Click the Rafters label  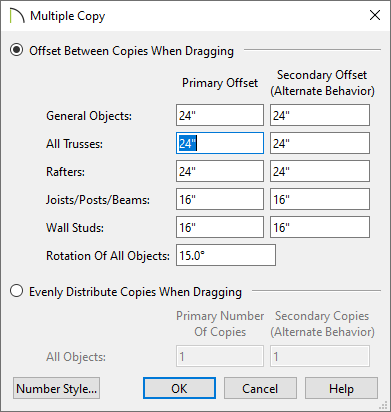click(65, 172)
